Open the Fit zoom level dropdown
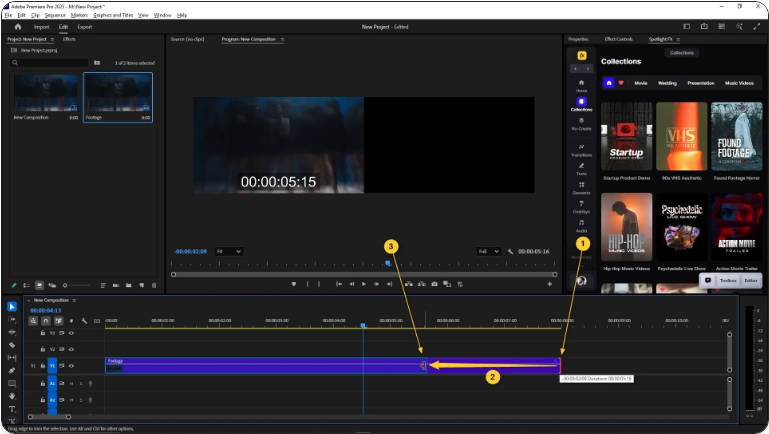 tap(229, 252)
